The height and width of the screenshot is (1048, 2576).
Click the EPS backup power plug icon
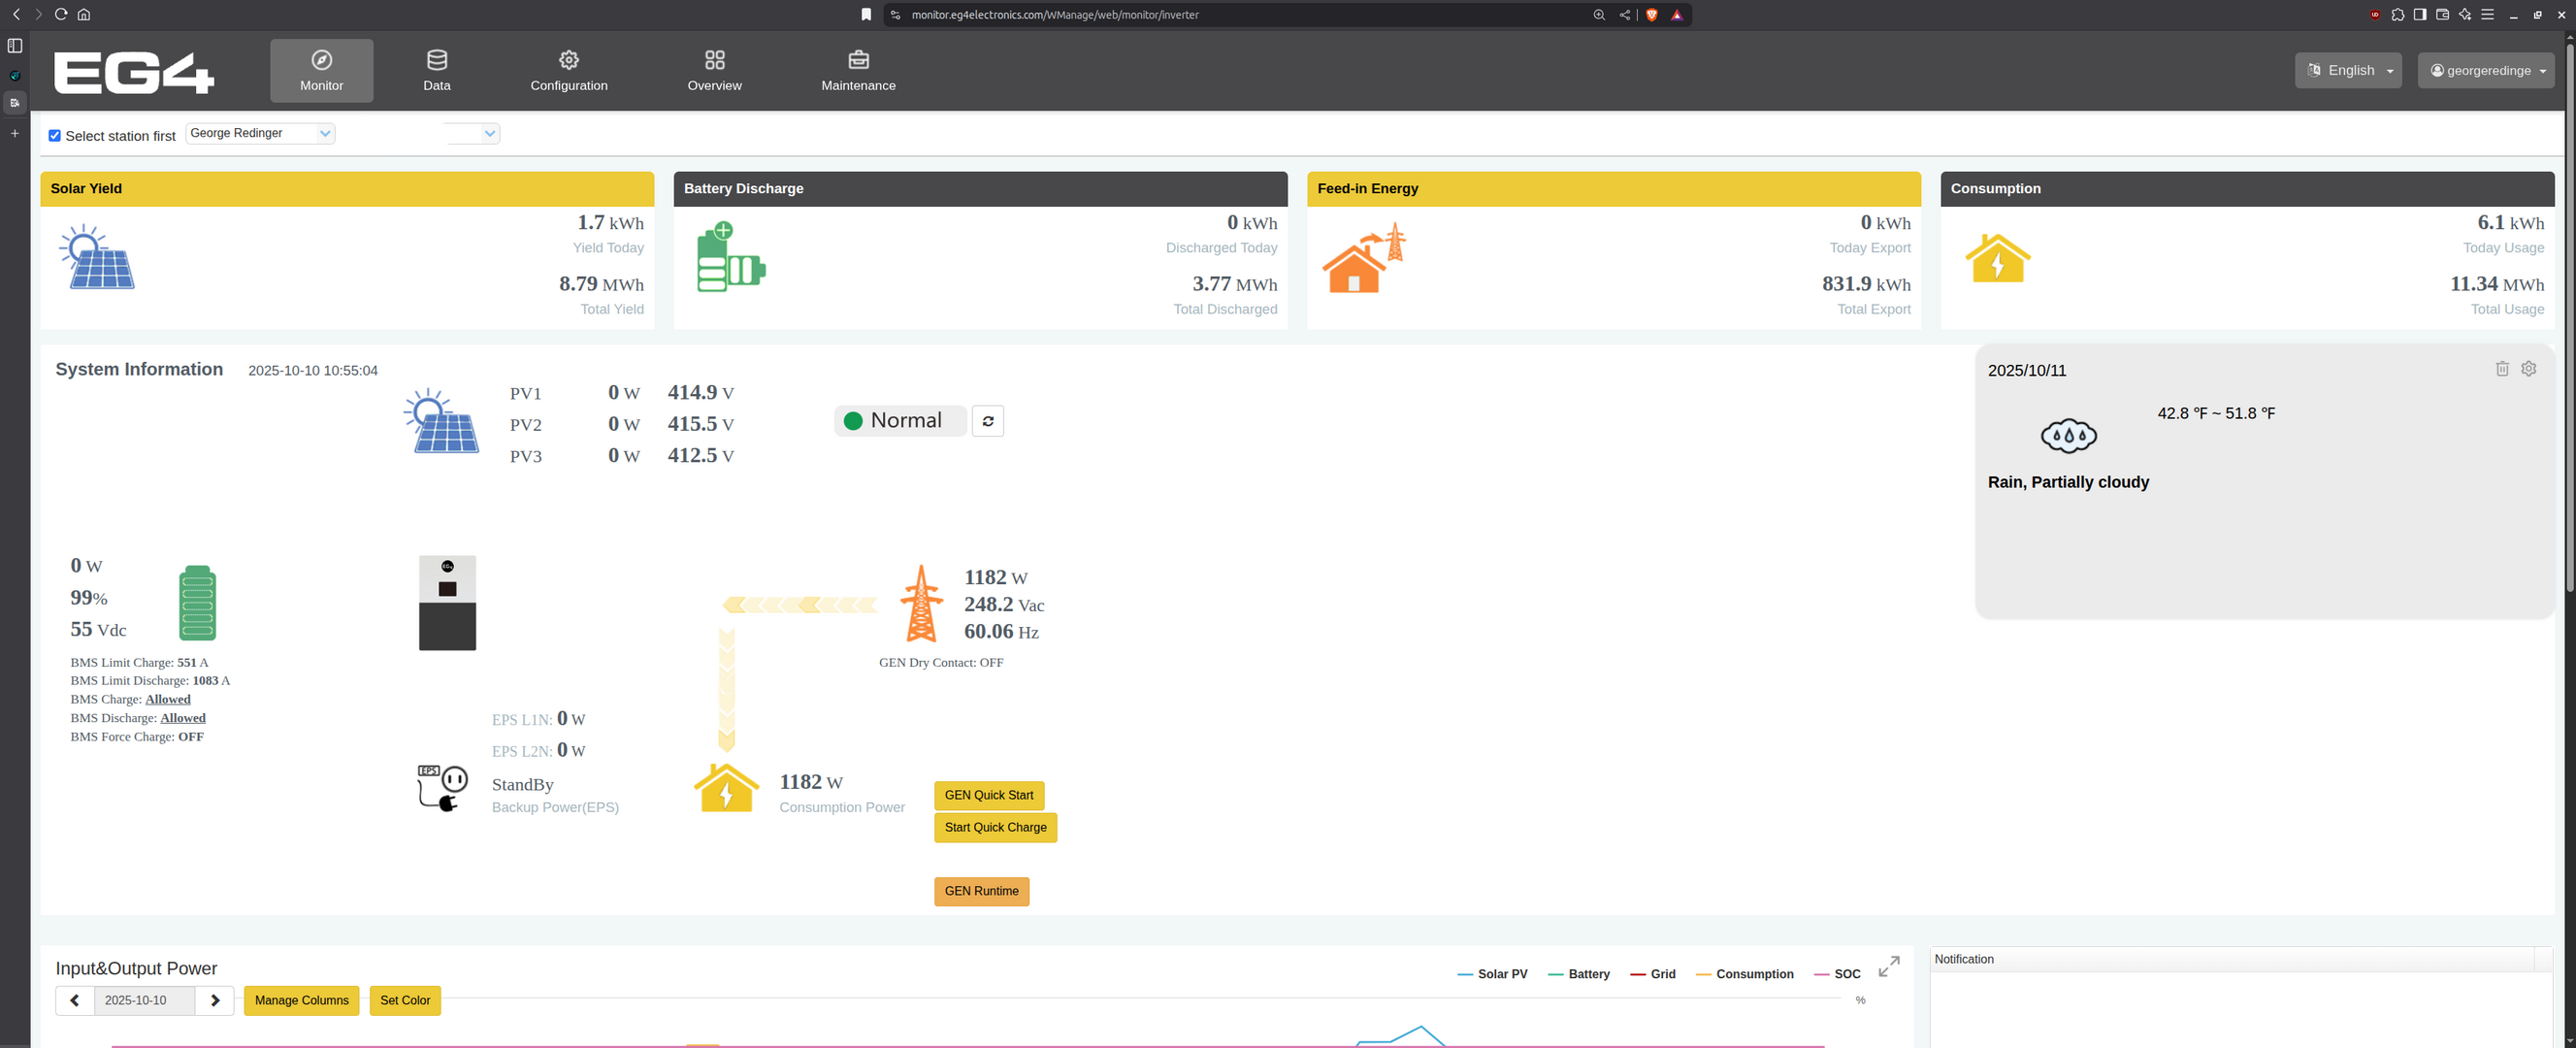442,787
